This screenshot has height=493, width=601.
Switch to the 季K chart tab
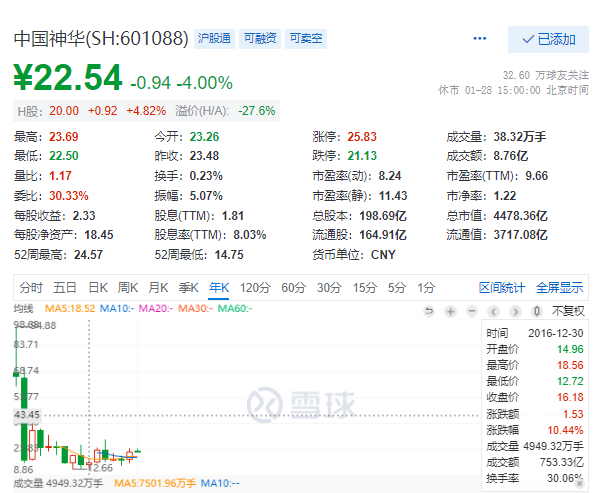tap(188, 288)
